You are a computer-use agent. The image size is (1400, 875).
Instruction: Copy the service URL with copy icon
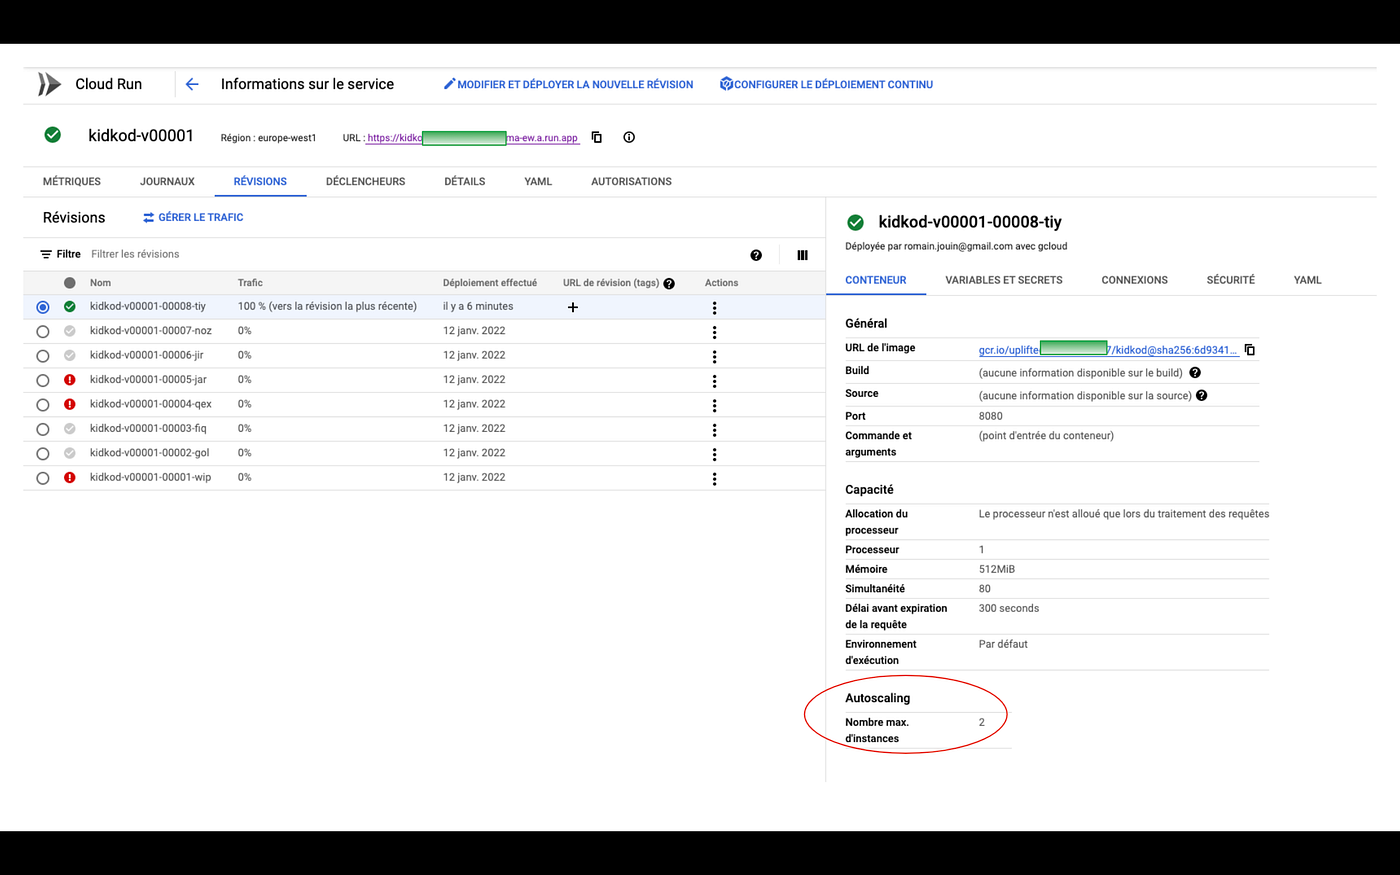point(597,137)
